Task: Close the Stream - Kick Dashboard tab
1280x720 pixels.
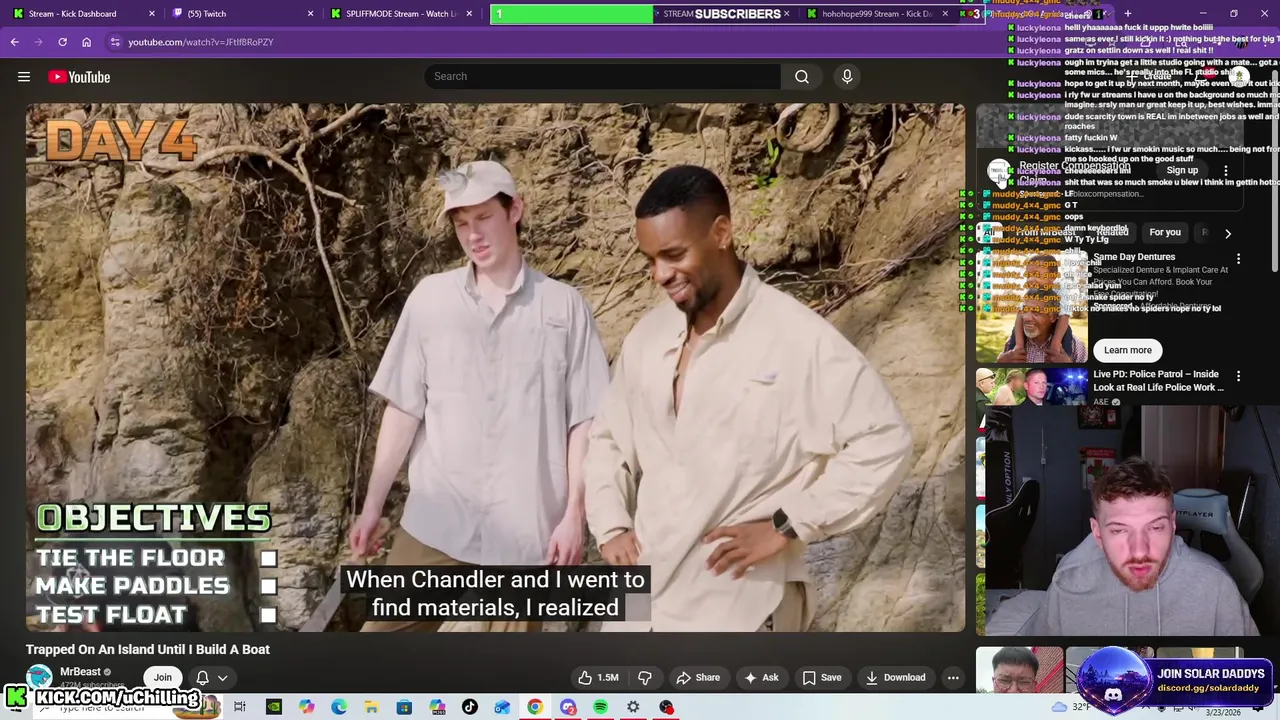Action: [152, 14]
